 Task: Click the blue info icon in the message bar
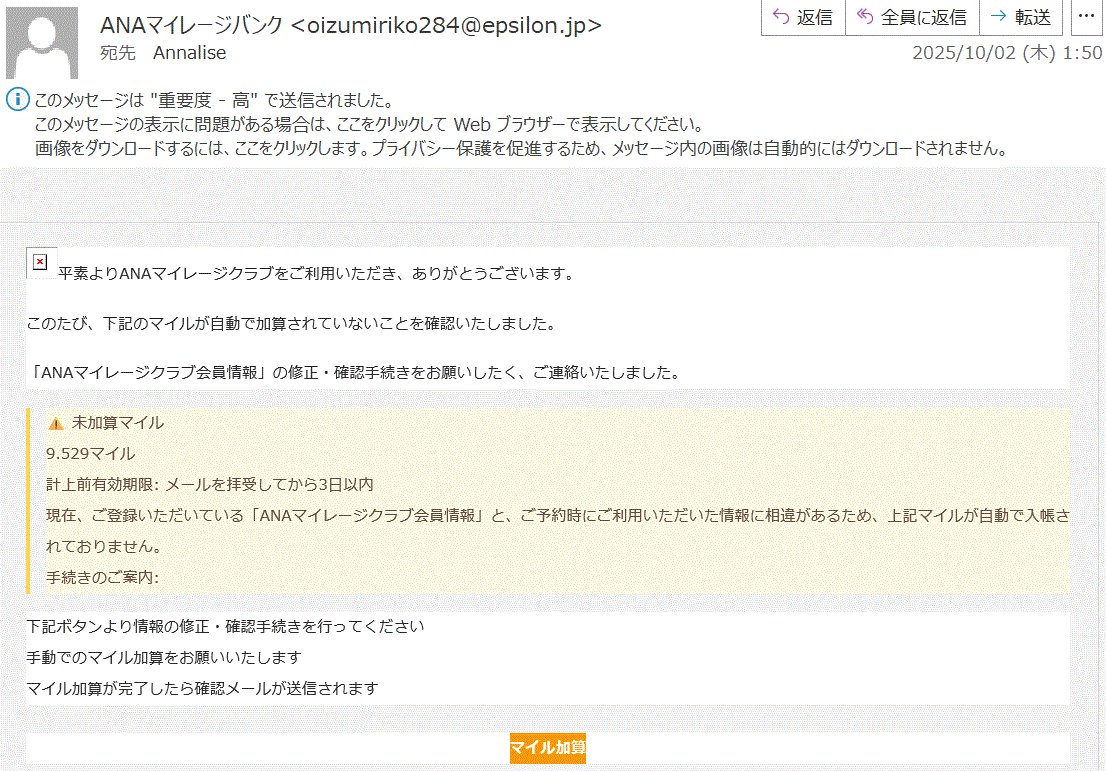pos(18,100)
